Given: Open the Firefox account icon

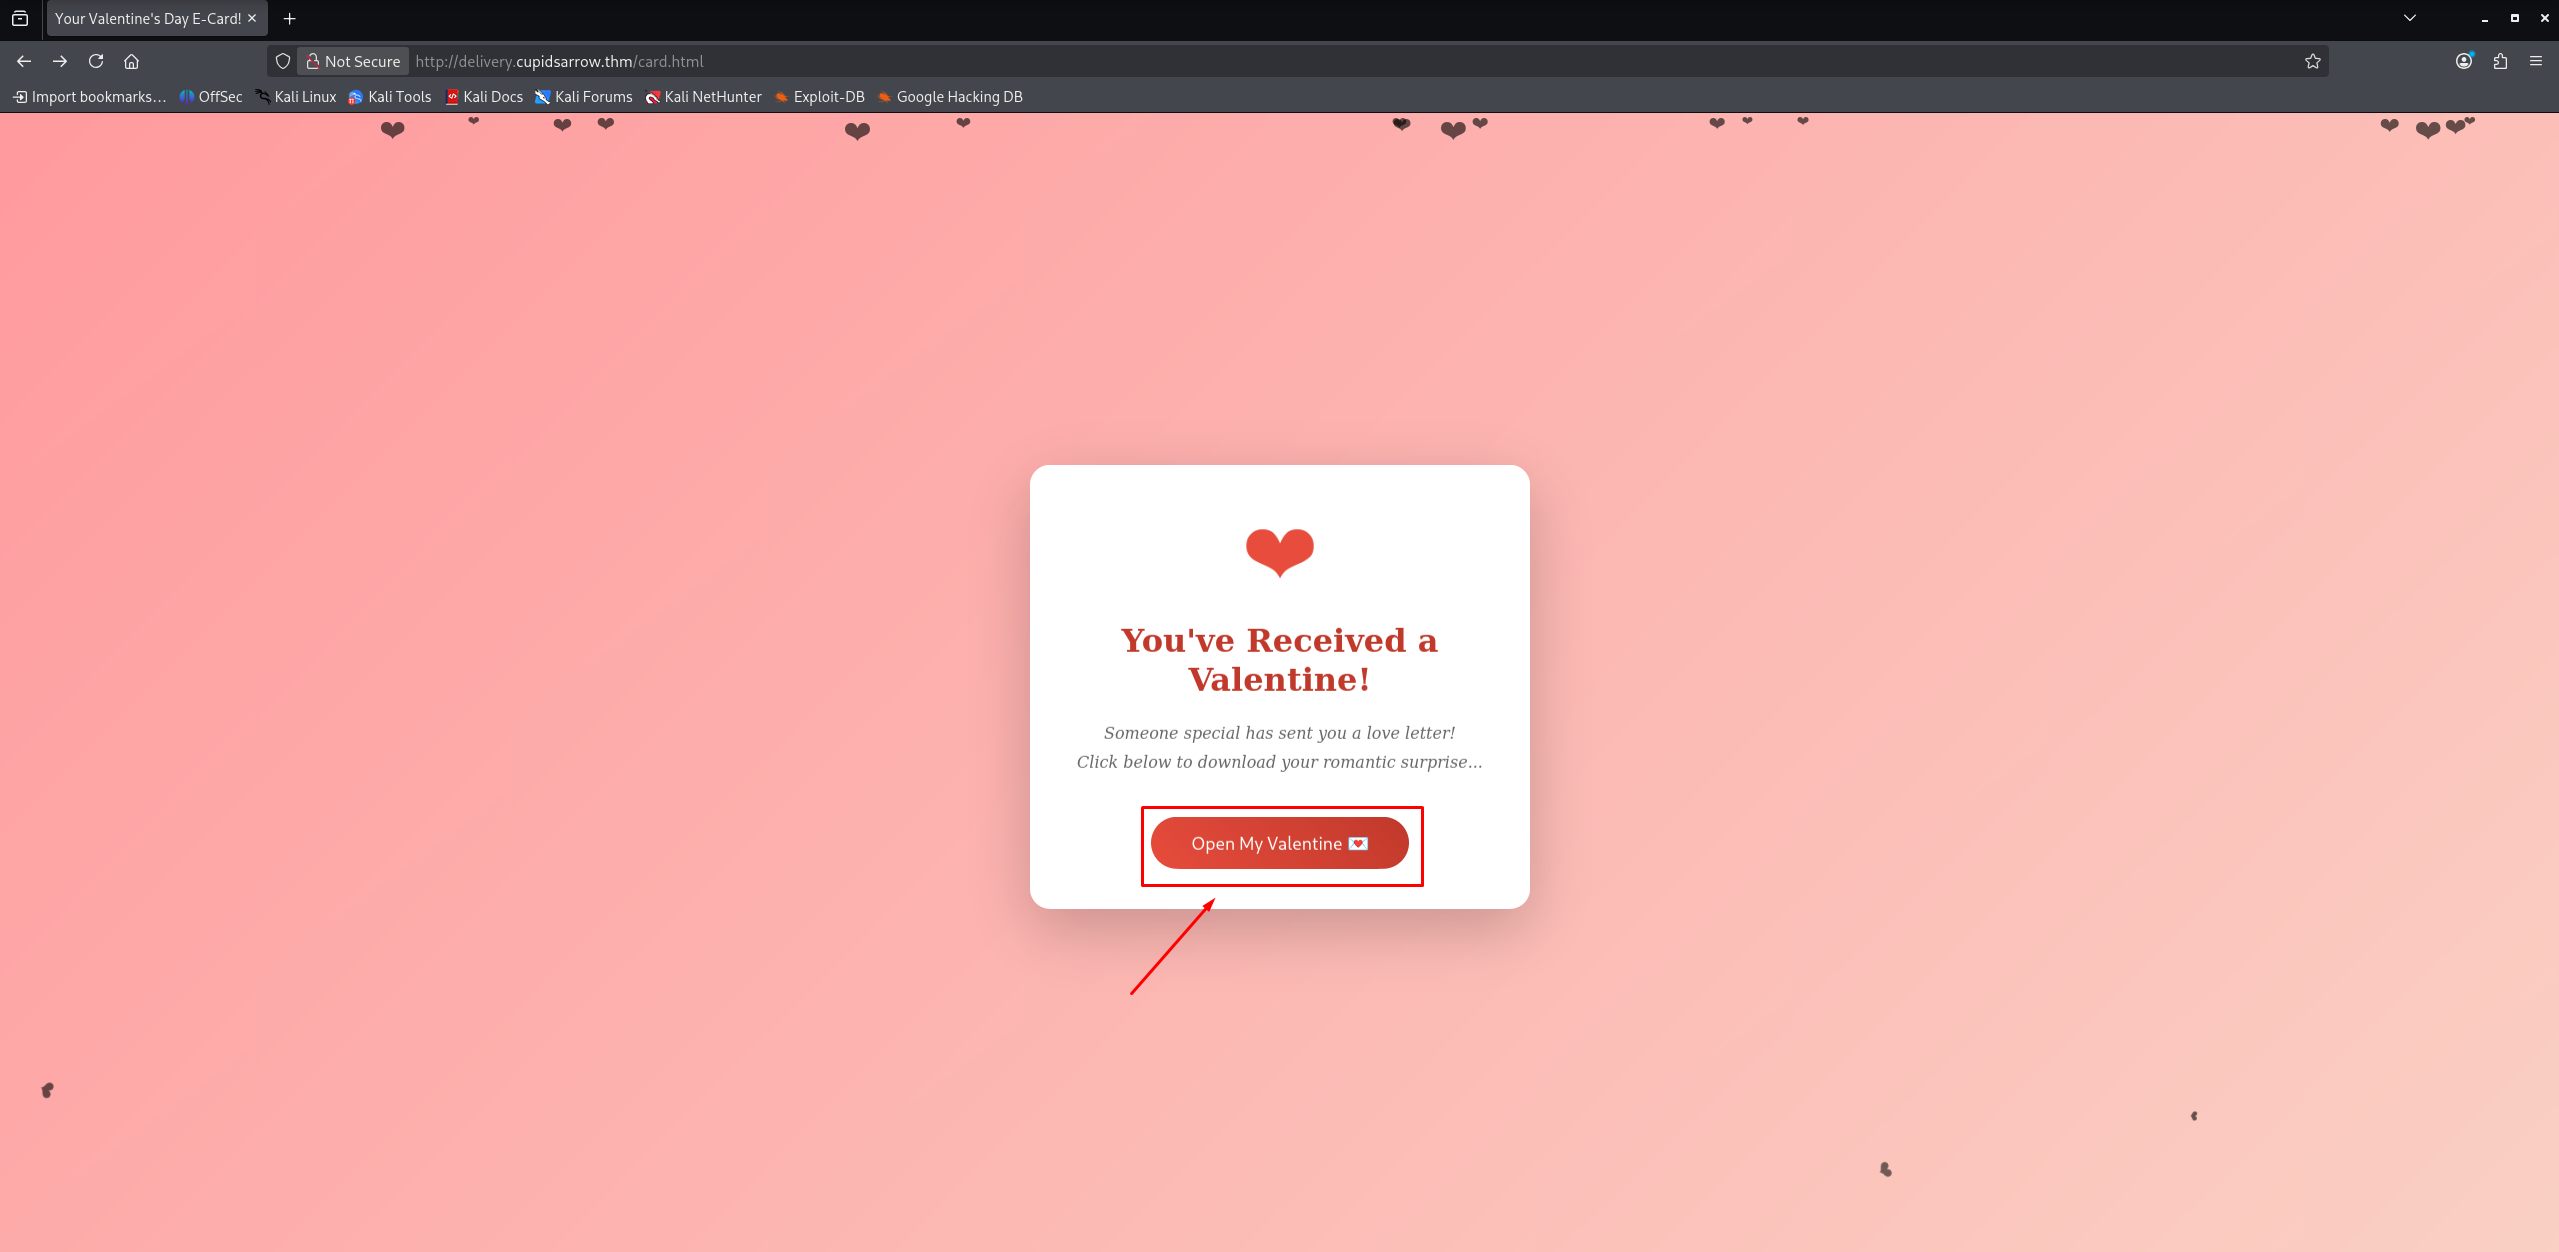Looking at the screenshot, I should (x=2464, y=61).
